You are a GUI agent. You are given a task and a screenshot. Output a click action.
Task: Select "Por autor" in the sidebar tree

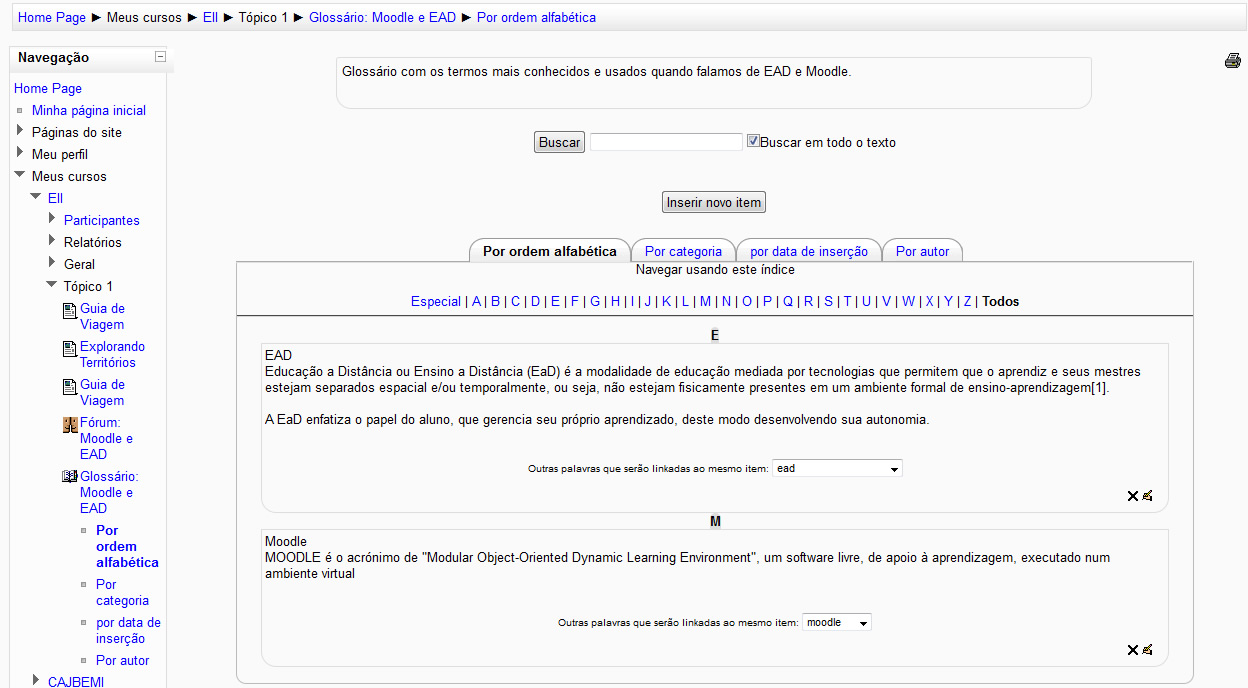click(123, 660)
